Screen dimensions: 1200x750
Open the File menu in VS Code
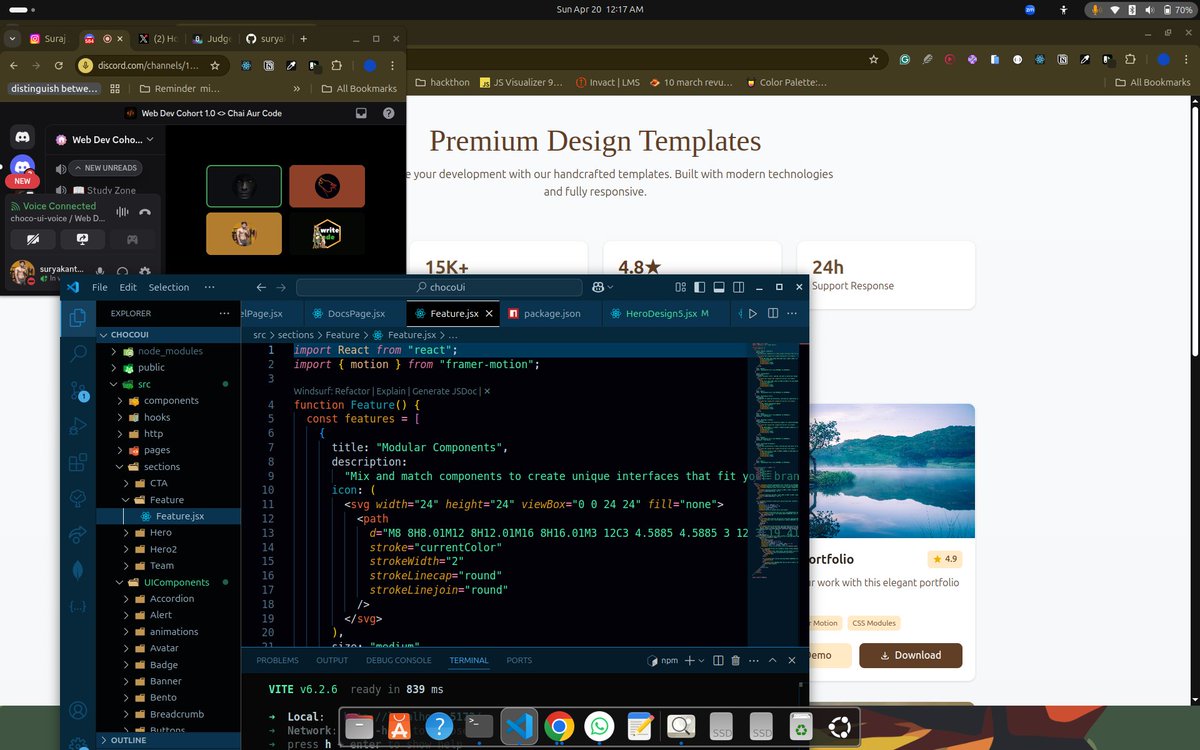[x=100, y=287]
